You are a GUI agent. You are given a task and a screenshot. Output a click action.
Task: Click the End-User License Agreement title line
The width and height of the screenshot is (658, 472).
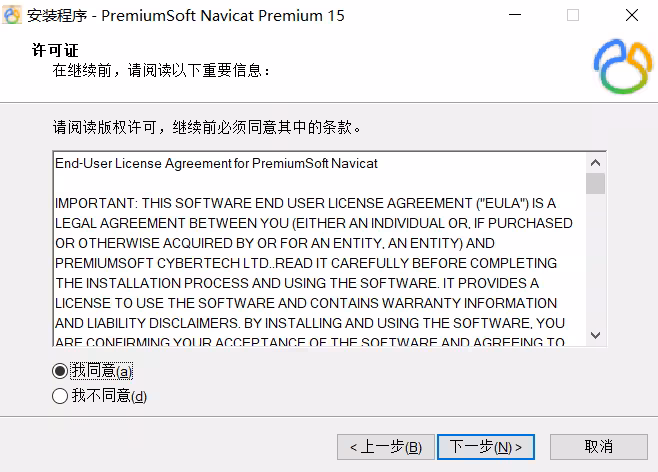(x=216, y=163)
